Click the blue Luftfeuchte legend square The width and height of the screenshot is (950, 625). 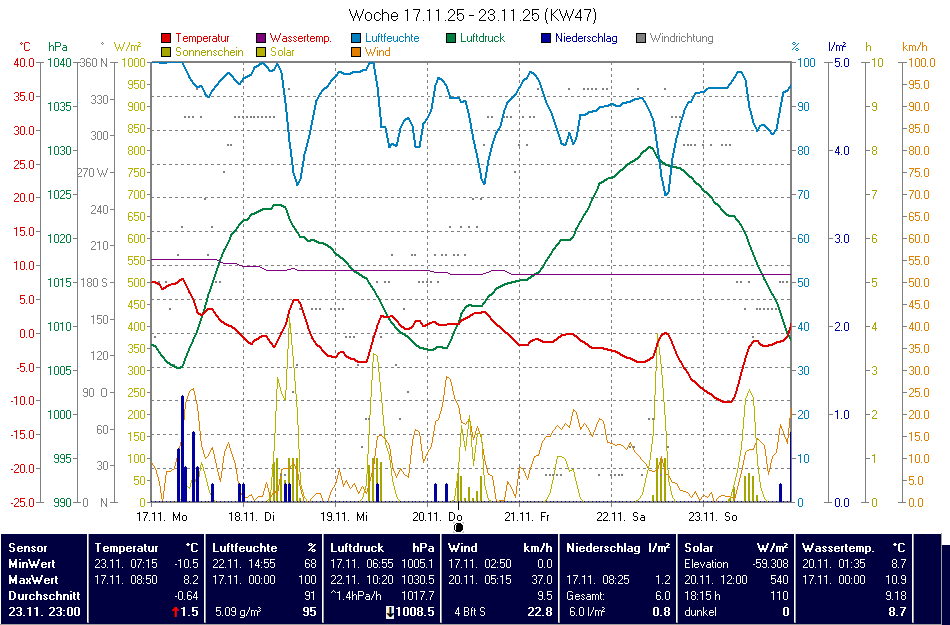tap(357, 38)
